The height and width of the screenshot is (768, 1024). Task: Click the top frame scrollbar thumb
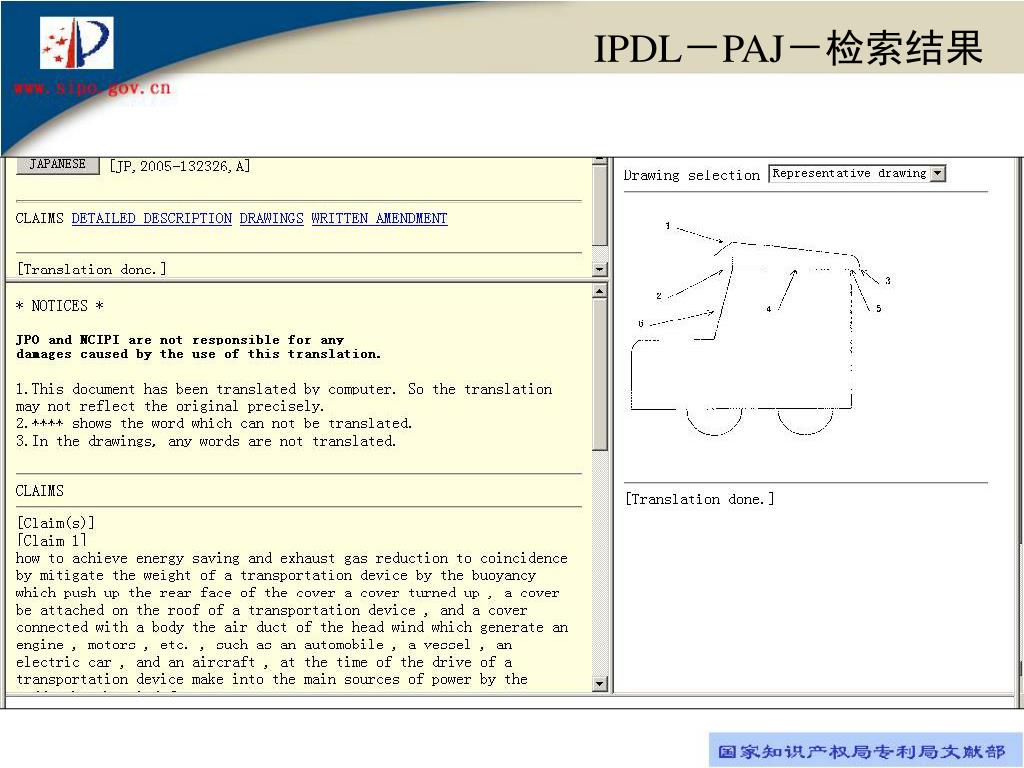[x=600, y=205]
